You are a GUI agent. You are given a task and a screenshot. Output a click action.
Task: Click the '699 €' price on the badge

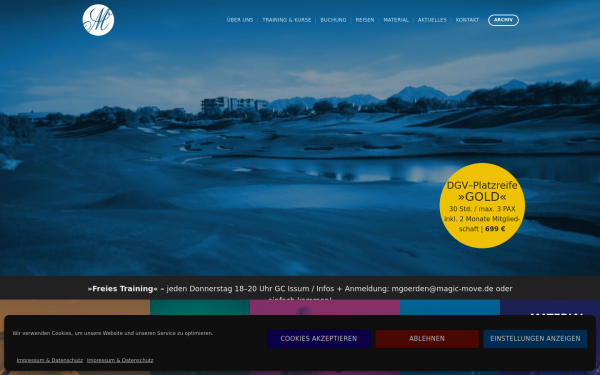(x=495, y=229)
